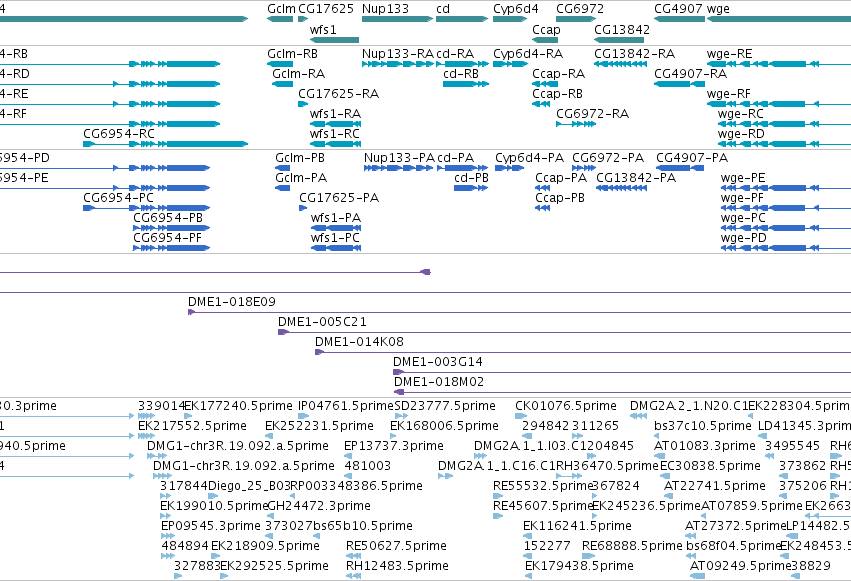Click the Gclm-RB transcript label

click(292, 54)
